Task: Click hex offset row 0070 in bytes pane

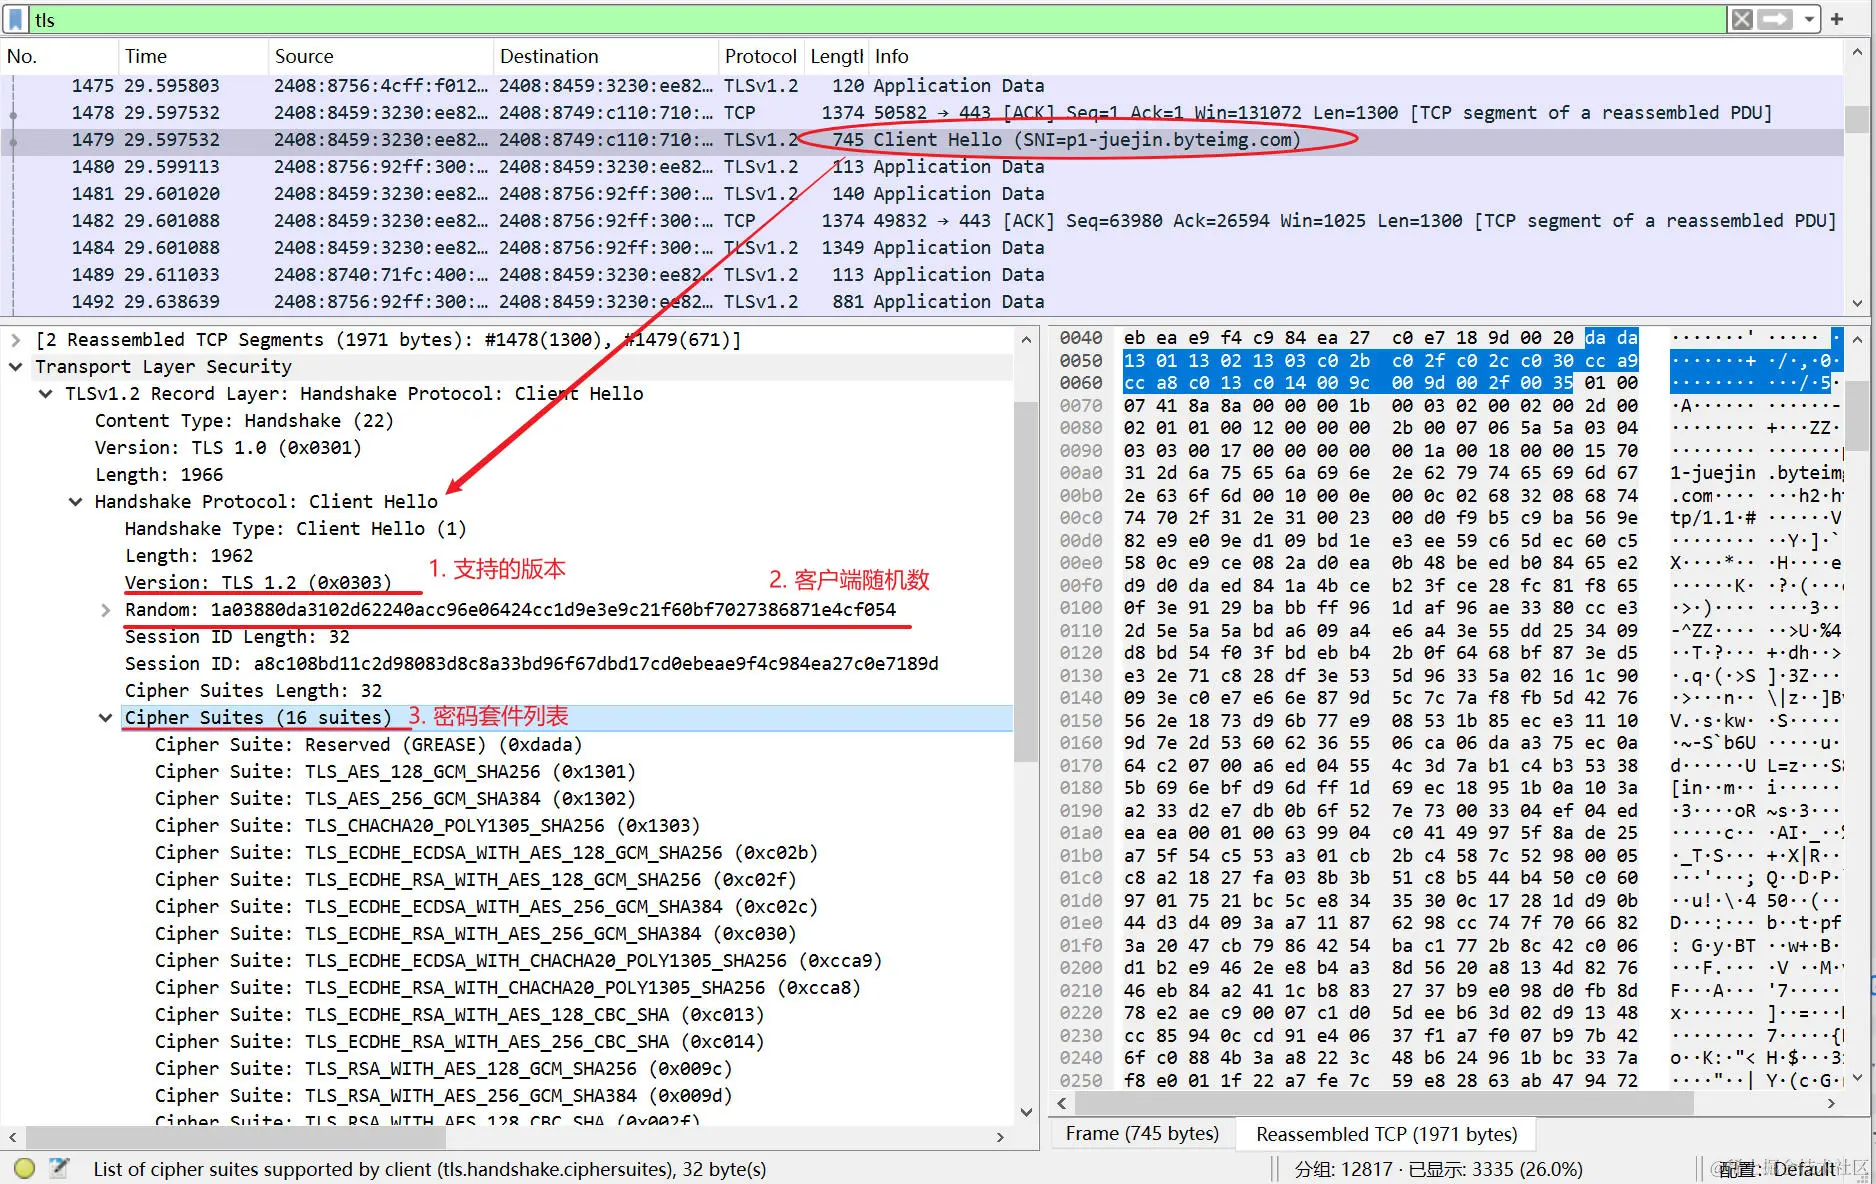Action: tap(1081, 406)
